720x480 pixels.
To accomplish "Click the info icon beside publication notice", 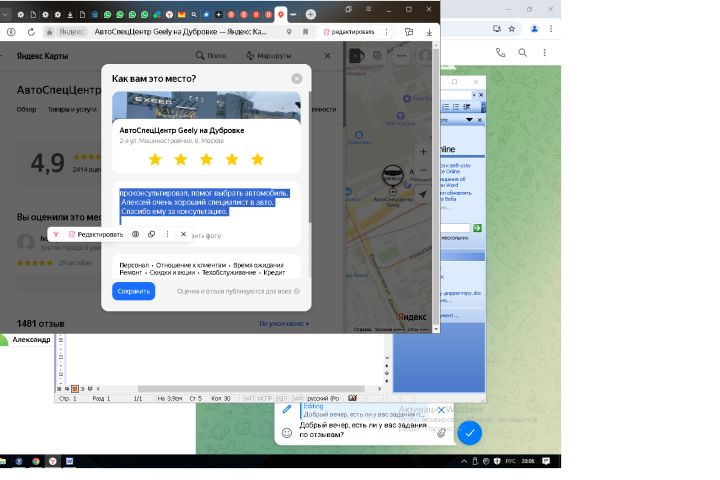I will pyautogui.click(x=297, y=291).
